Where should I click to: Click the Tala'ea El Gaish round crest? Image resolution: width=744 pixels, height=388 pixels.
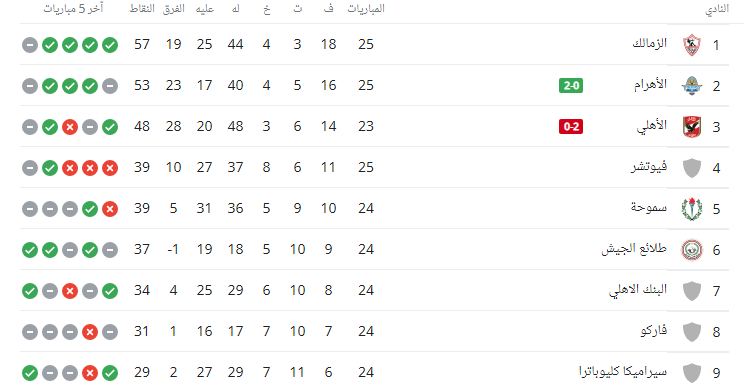(692, 250)
